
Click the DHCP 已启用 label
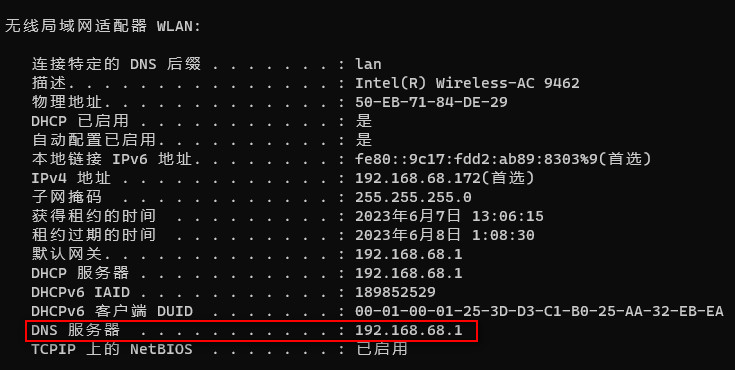[80, 121]
